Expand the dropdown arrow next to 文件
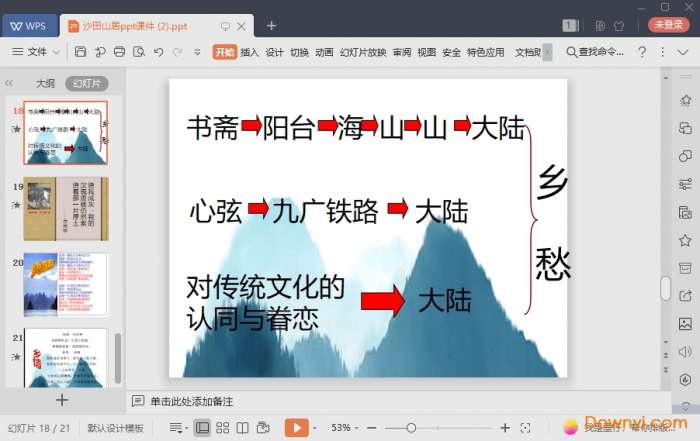 pos(56,52)
